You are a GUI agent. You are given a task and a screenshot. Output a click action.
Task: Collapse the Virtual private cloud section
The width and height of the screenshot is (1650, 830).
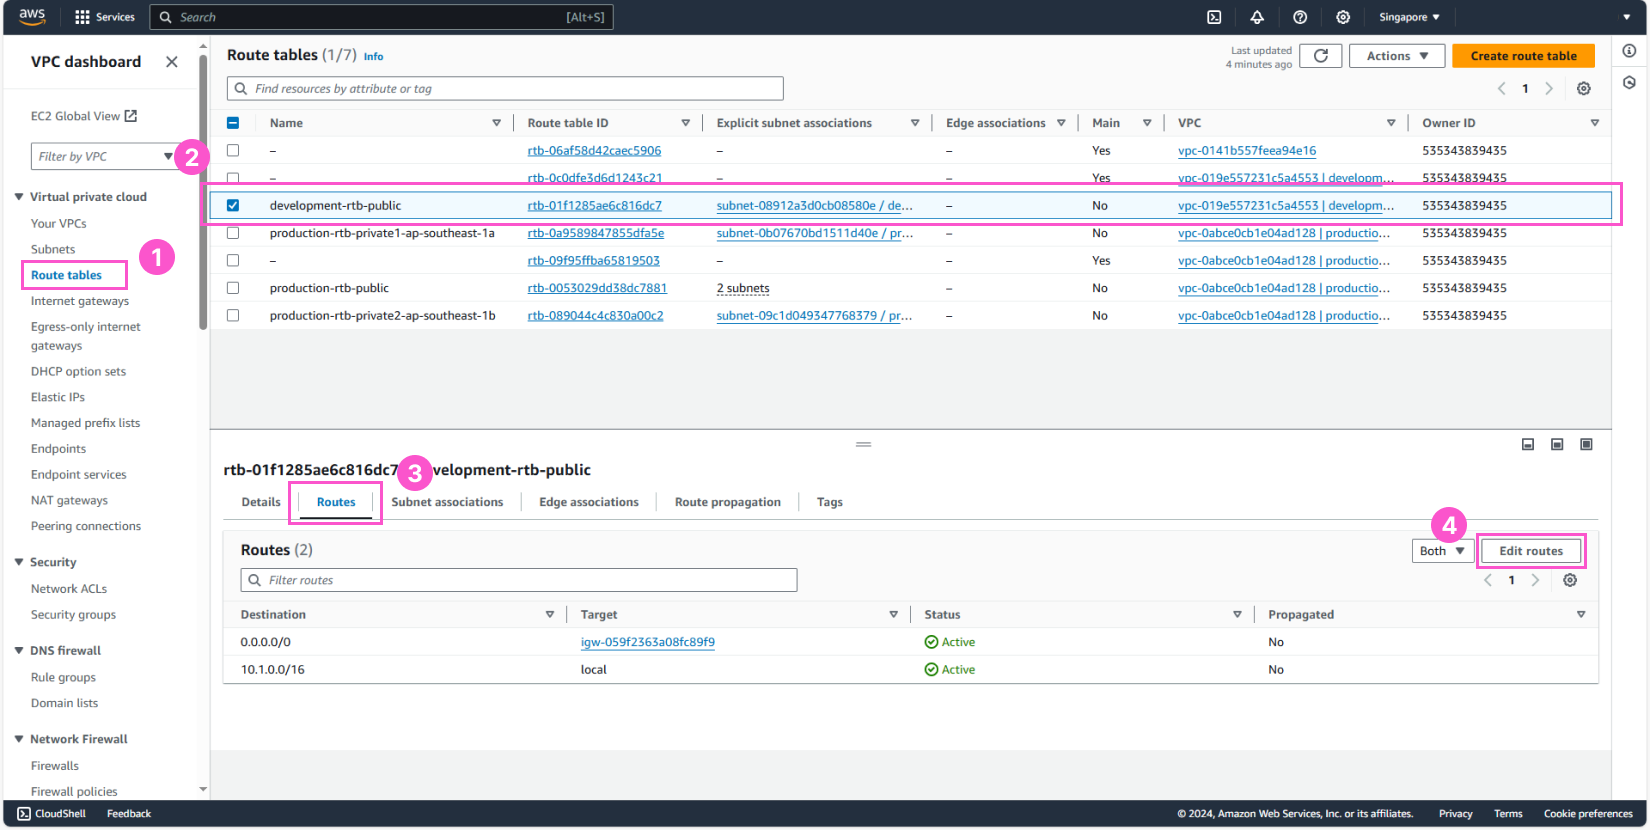(x=19, y=197)
